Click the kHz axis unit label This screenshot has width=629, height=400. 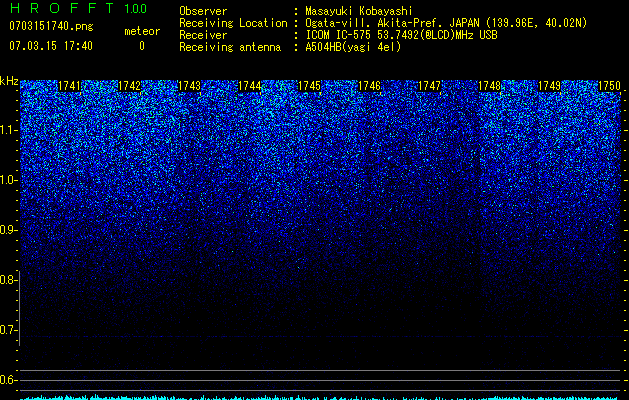pos(9,81)
